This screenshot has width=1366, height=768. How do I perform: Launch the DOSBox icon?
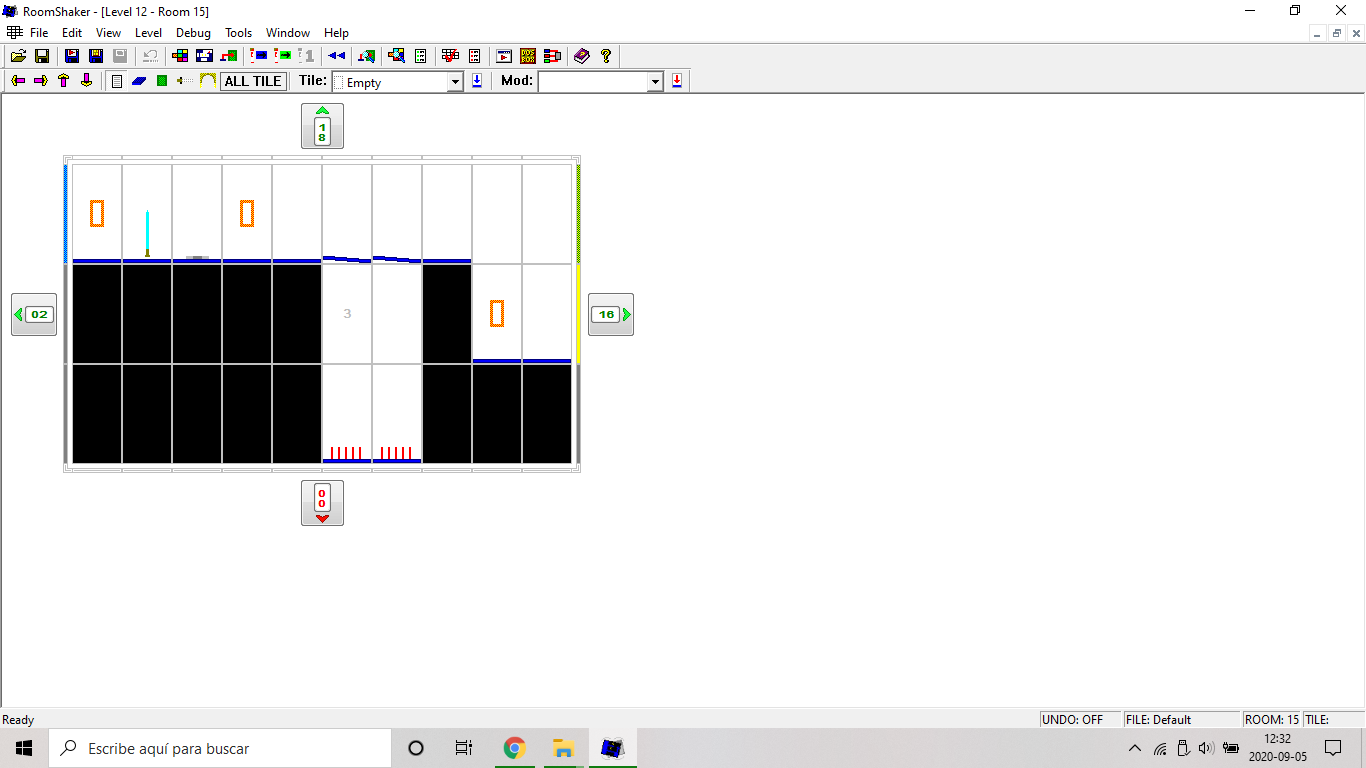528,56
